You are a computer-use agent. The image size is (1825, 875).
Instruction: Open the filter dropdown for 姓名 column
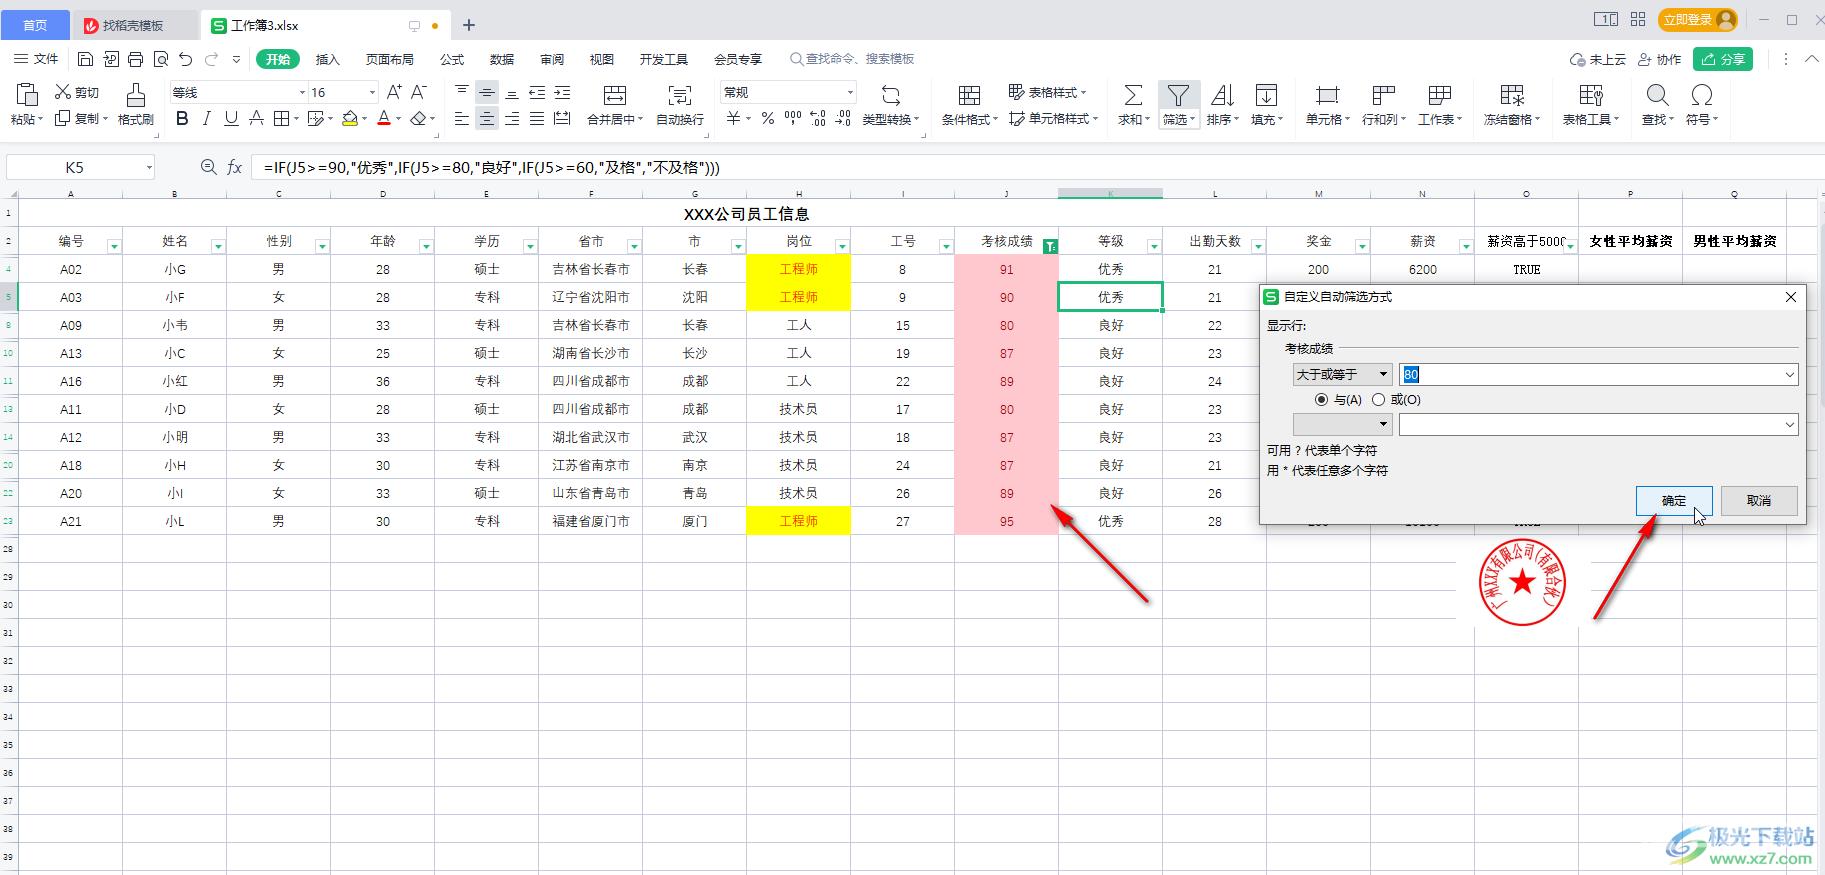point(217,246)
